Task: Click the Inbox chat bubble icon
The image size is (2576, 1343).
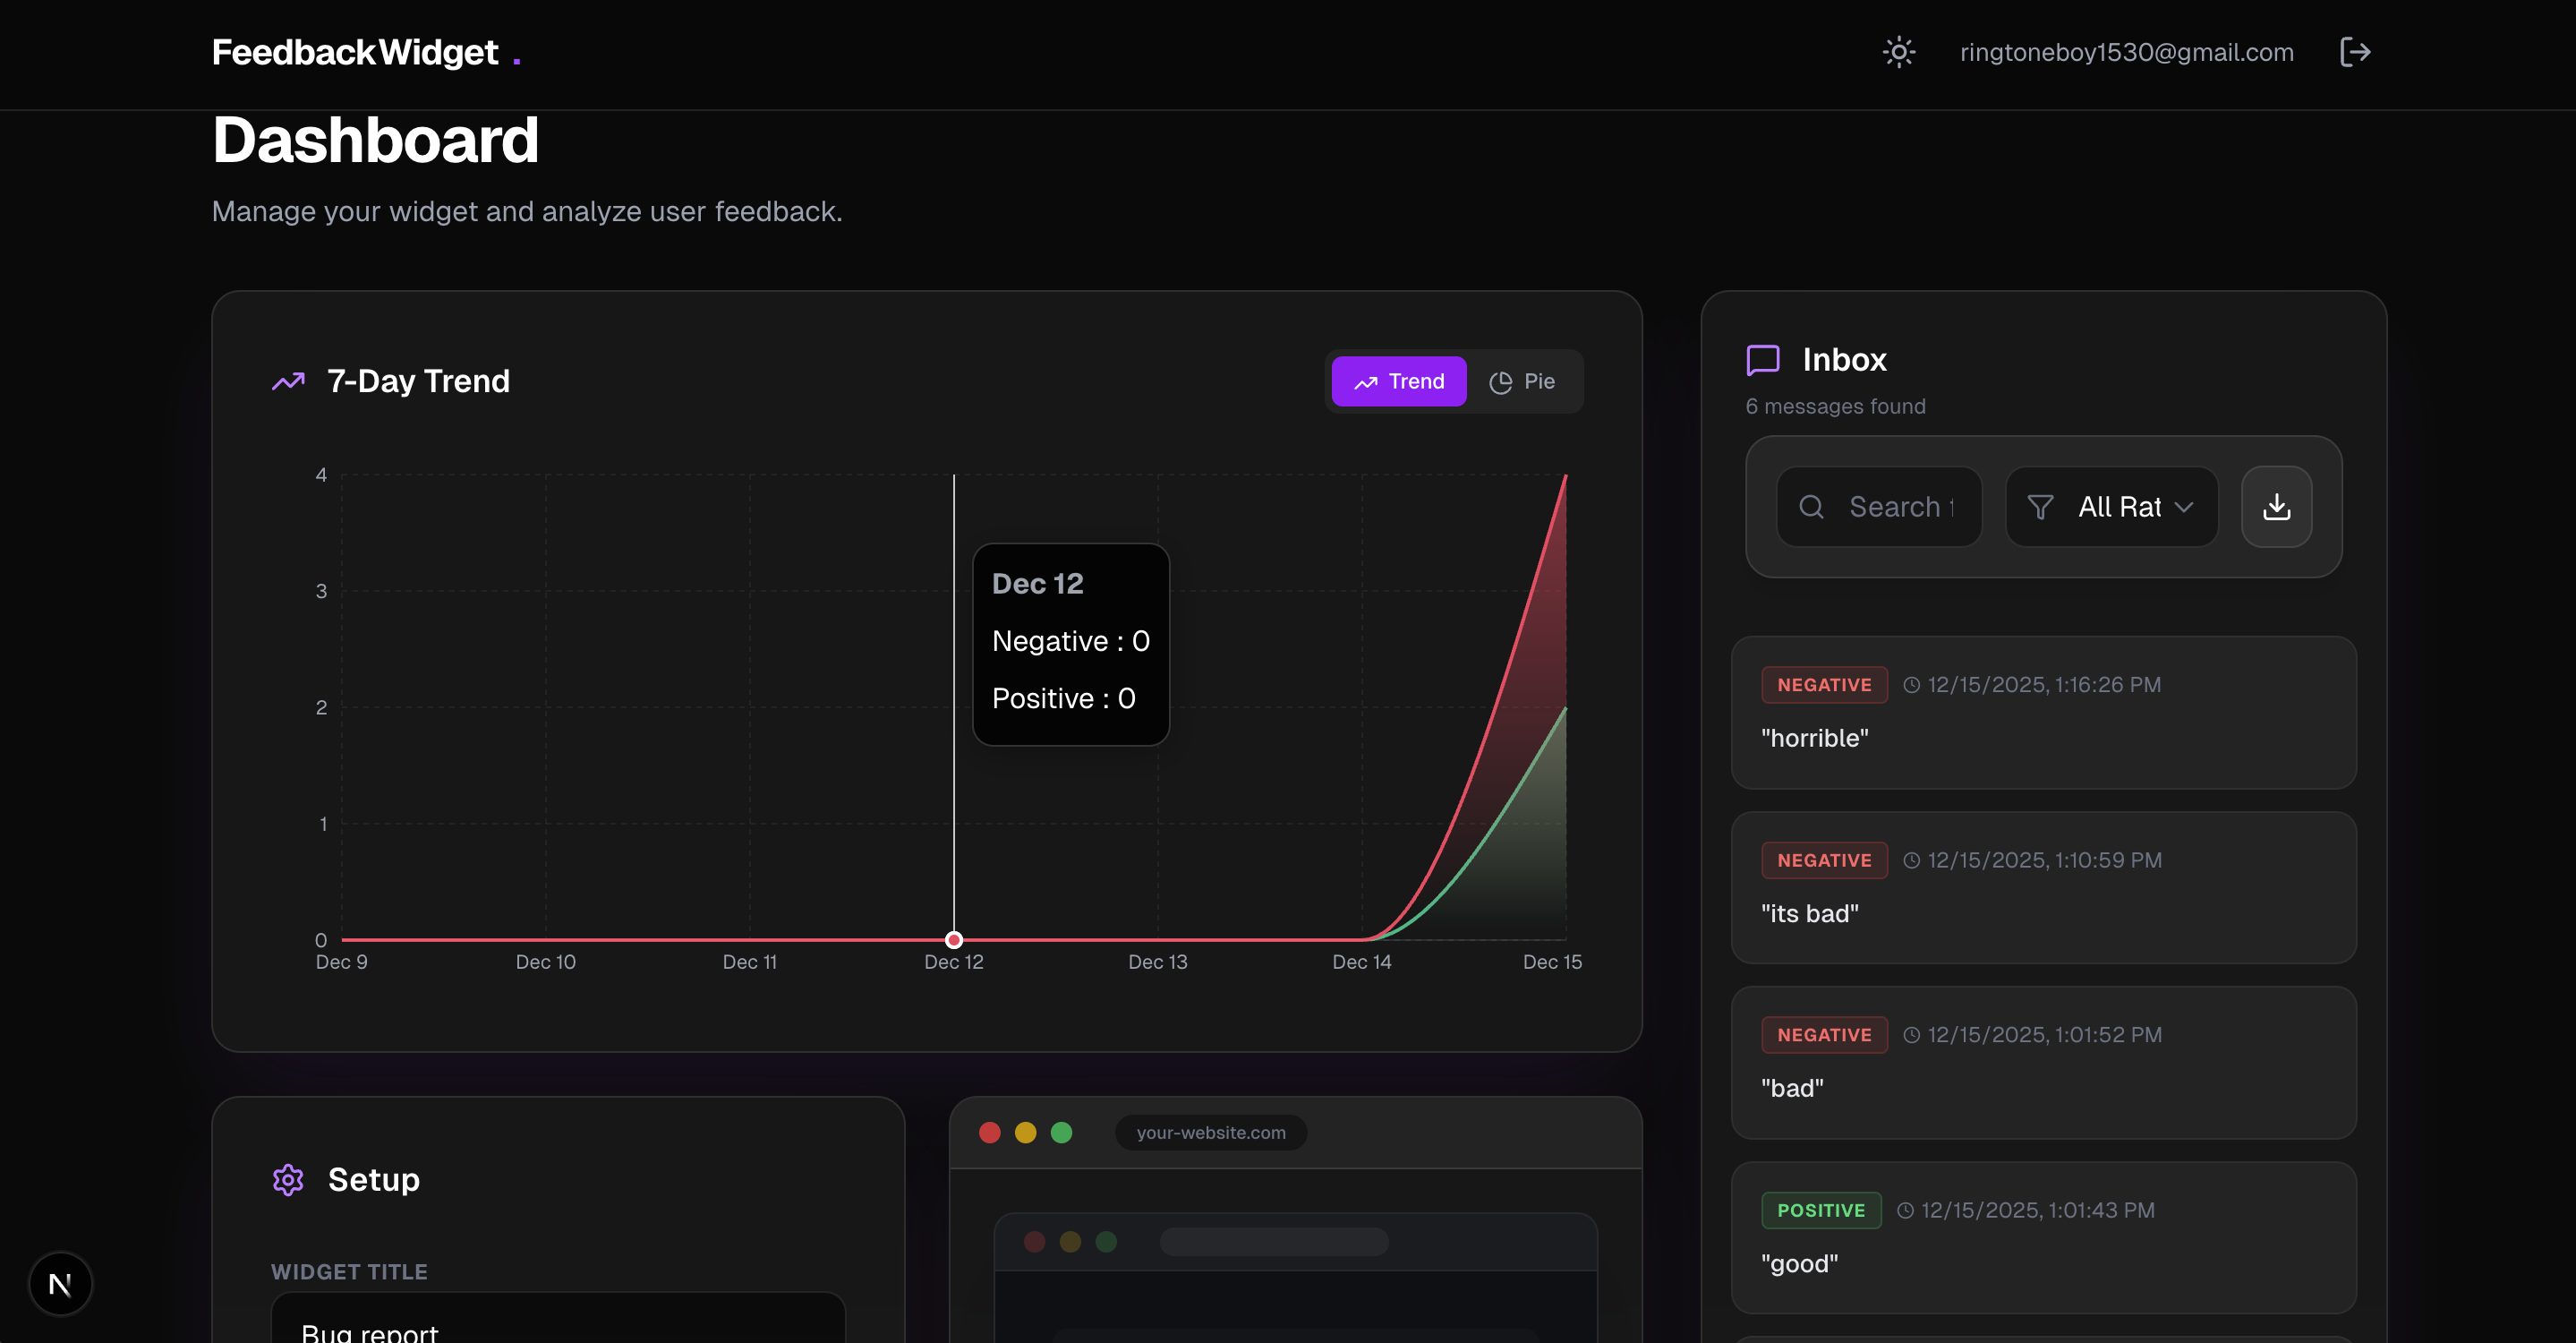Action: [1762, 360]
